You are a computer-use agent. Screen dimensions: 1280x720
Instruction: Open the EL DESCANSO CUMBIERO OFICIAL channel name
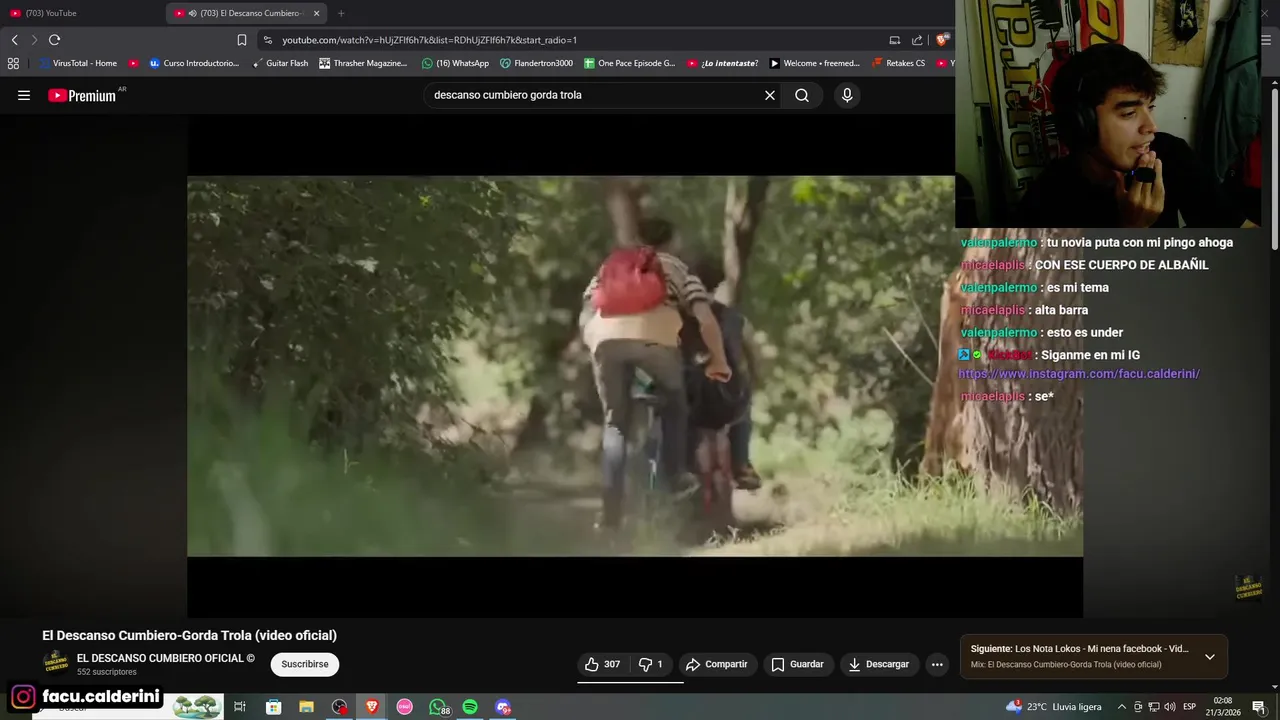pos(166,658)
